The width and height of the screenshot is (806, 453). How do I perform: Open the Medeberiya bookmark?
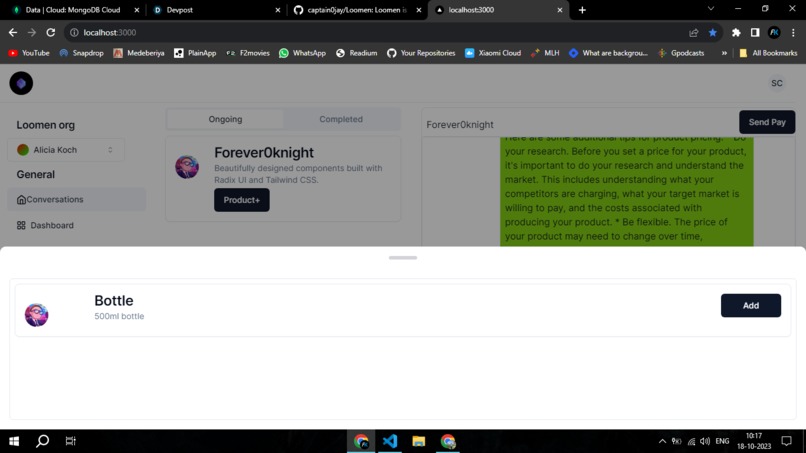pyautogui.click(x=139, y=53)
